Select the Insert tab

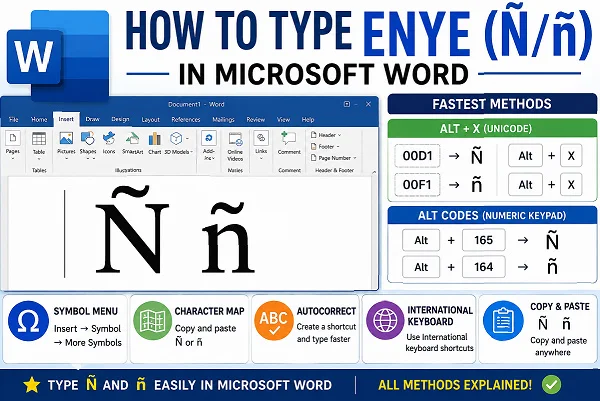click(66, 119)
